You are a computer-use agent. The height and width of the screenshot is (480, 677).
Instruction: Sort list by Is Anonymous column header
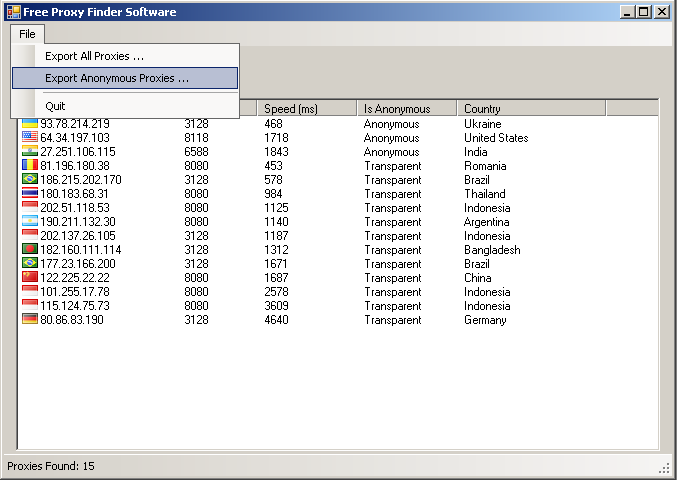tap(406, 109)
